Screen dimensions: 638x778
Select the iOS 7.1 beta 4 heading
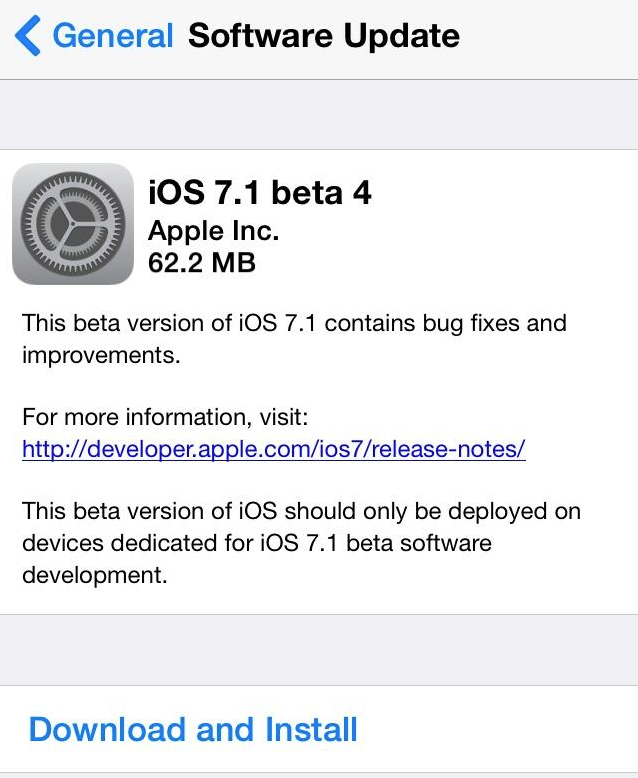point(260,192)
